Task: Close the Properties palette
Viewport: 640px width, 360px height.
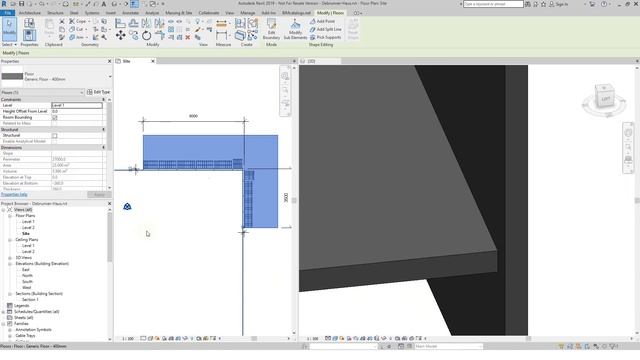Action: pyautogui.click(x=109, y=61)
